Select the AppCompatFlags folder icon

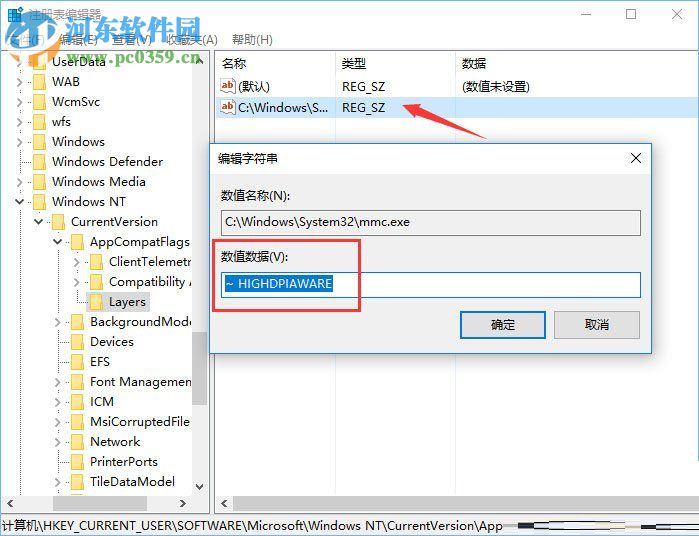coord(78,242)
